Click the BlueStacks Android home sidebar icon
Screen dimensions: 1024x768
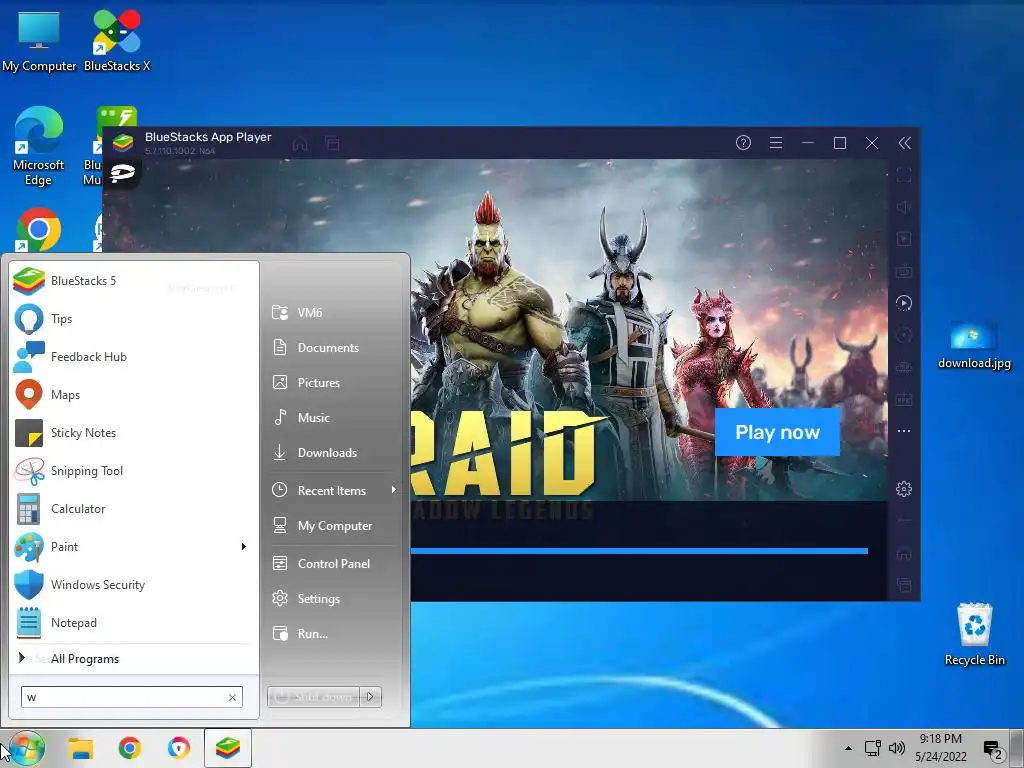point(904,554)
